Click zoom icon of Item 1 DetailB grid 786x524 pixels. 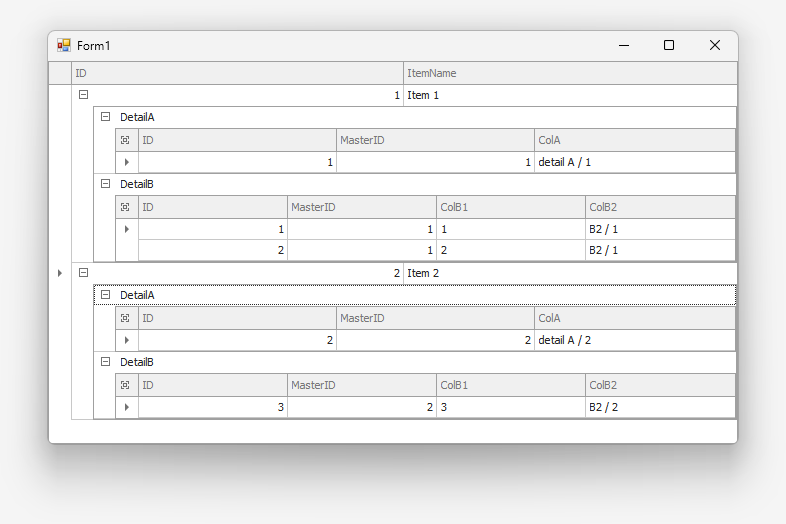coord(125,207)
